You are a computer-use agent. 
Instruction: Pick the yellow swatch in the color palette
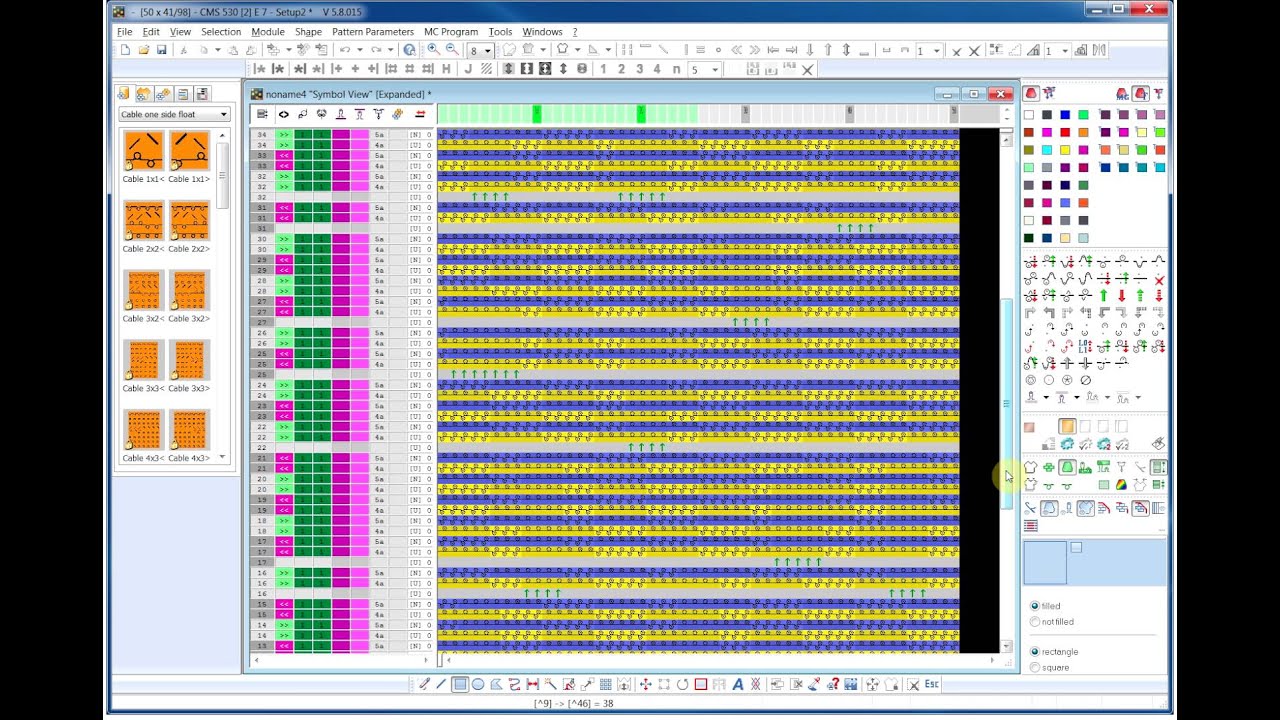click(1066, 150)
